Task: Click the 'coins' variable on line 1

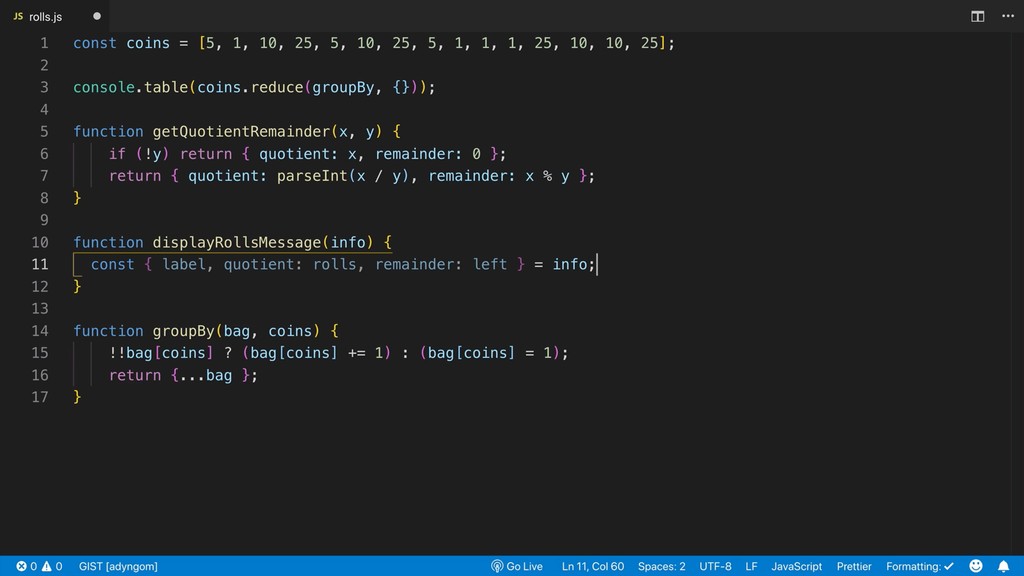Action: point(148,43)
